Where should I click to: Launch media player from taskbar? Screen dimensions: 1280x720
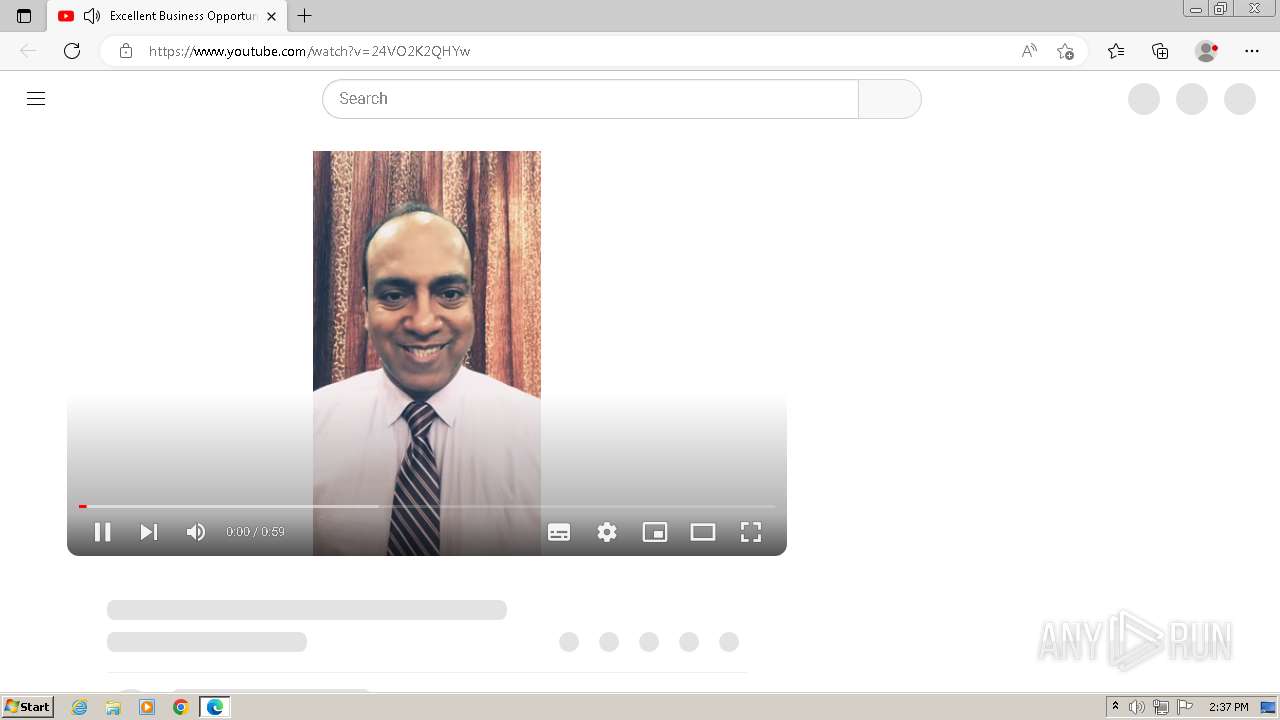click(x=147, y=707)
